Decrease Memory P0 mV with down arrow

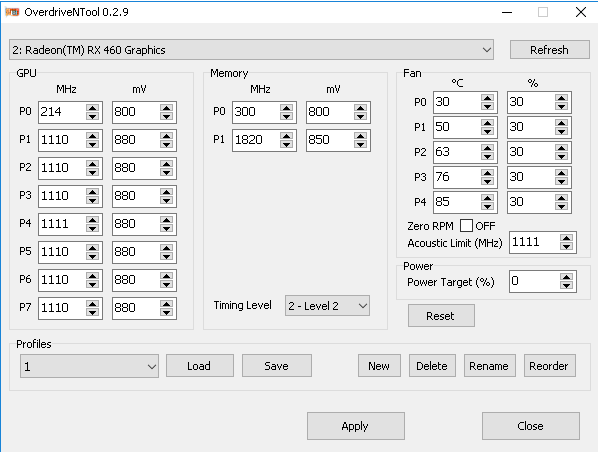click(360, 116)
